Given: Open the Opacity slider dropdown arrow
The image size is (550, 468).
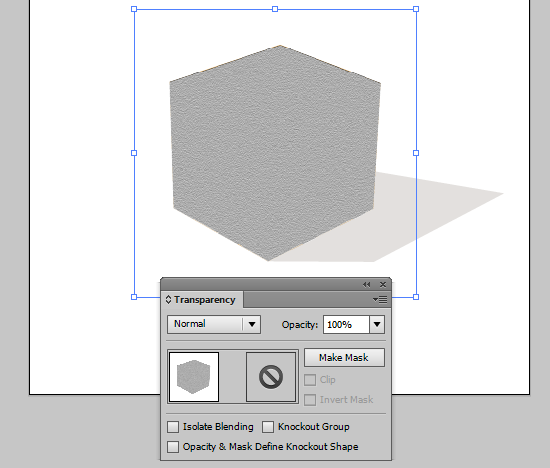Looking at the screenshot, I should tap(377, 325).
